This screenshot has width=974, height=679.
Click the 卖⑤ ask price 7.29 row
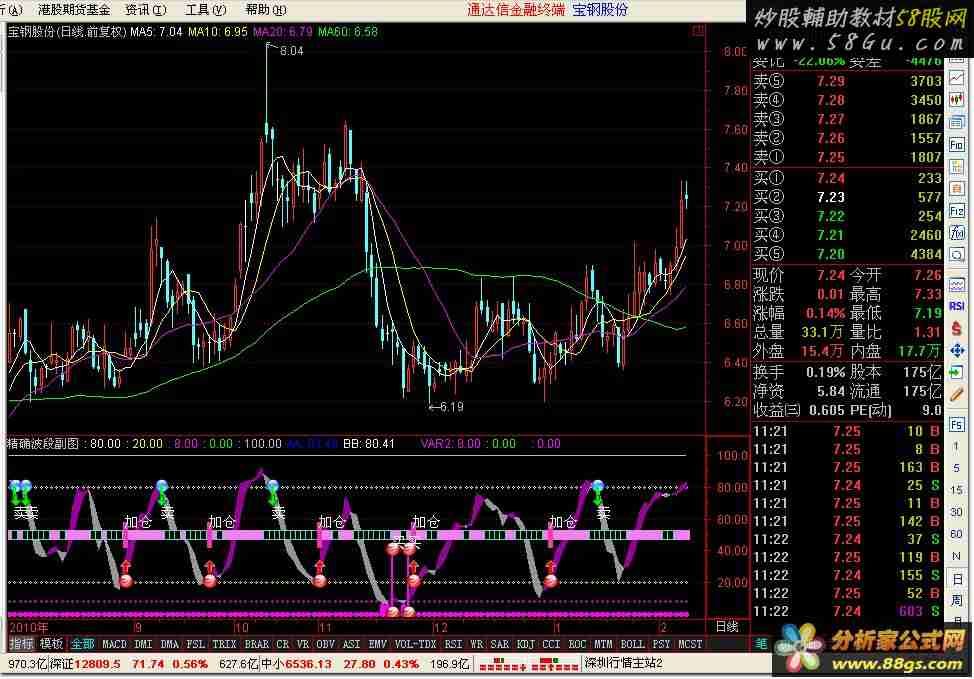[847, 81]
